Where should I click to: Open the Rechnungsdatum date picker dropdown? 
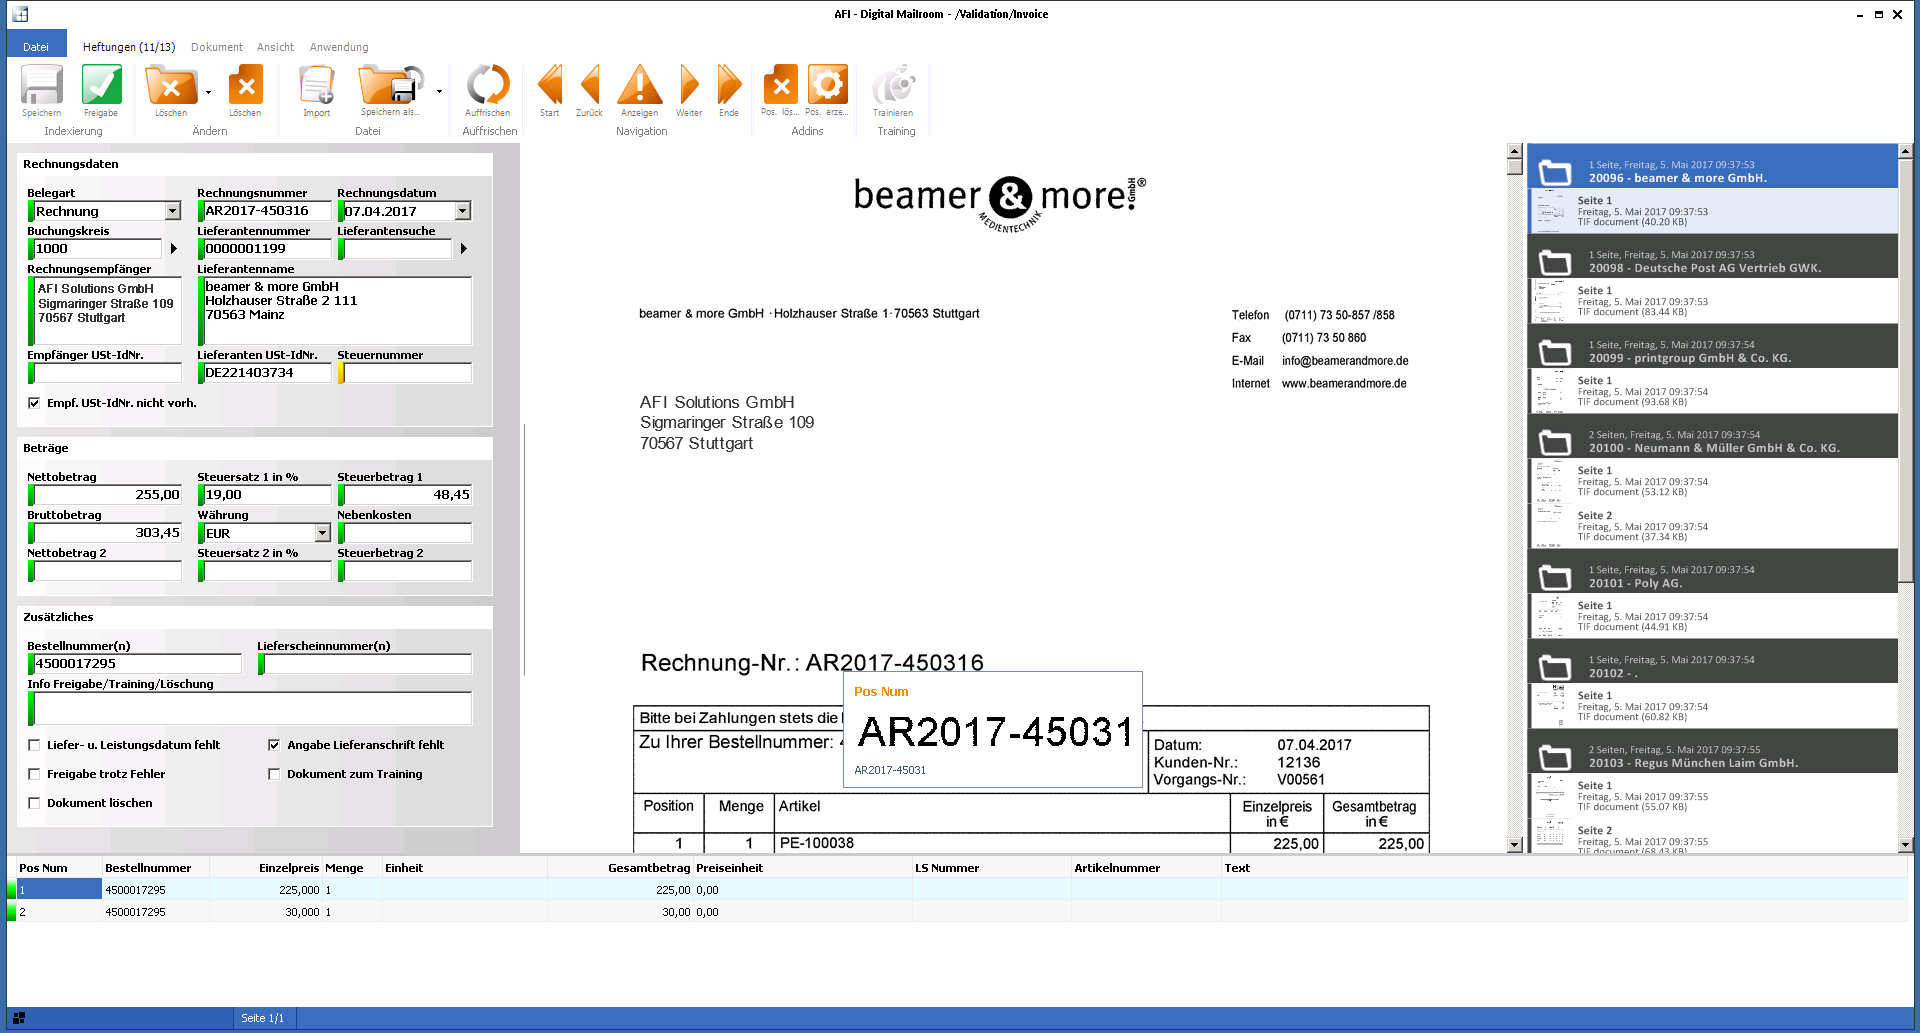(462, 211)
